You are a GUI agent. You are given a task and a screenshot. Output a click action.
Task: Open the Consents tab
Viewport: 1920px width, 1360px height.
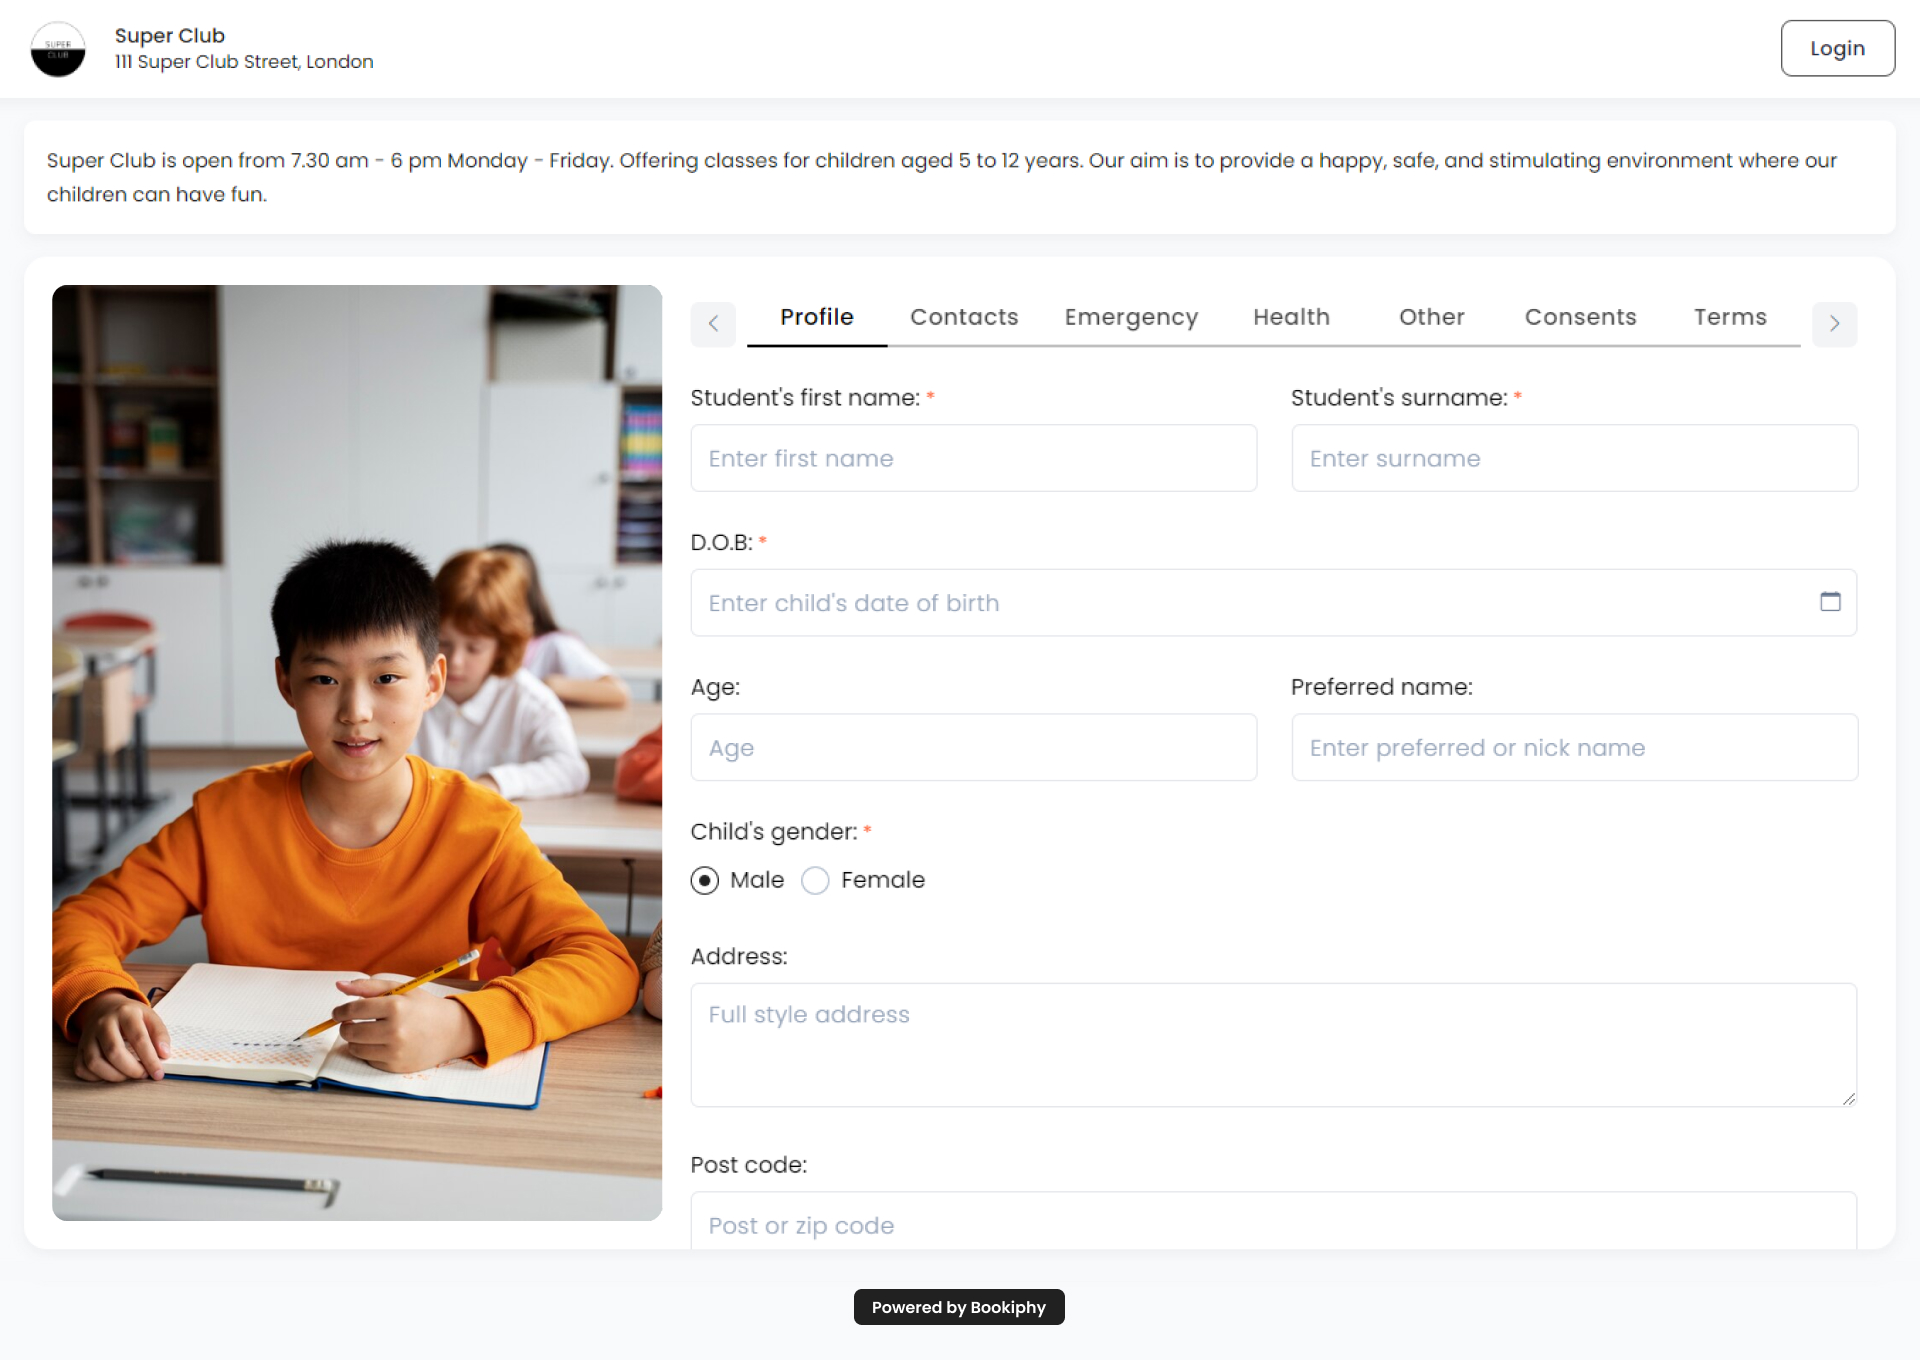coord(1580,317)
